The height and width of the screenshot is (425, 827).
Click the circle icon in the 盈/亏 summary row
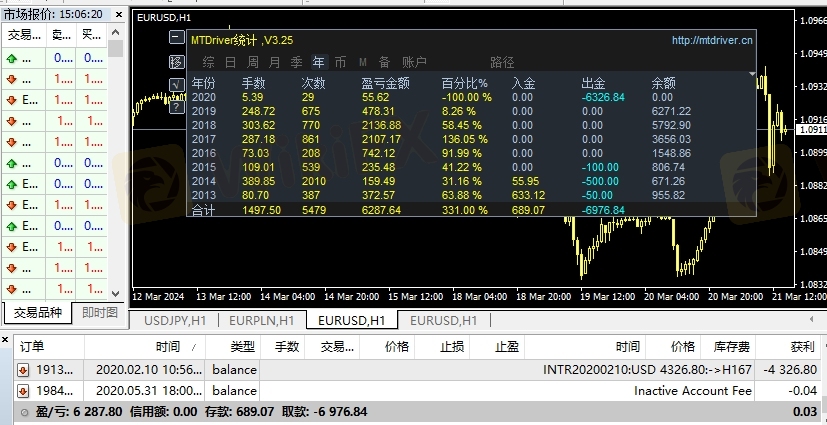[x=23, y=412]
